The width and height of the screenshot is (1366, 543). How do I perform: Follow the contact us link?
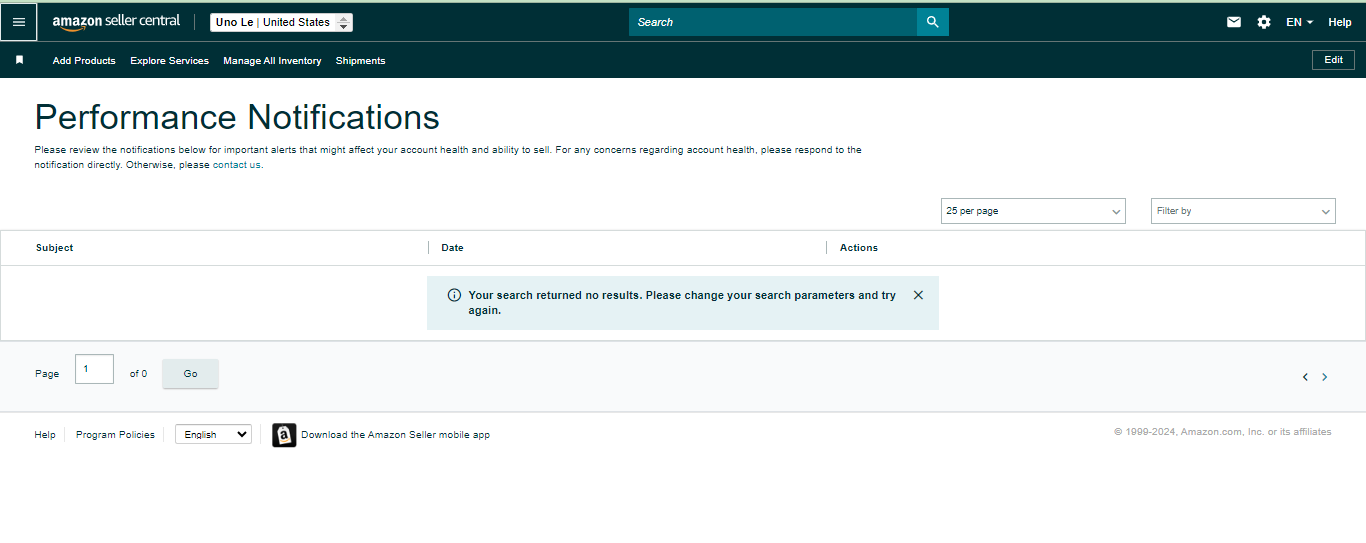[x=237, y=165]
